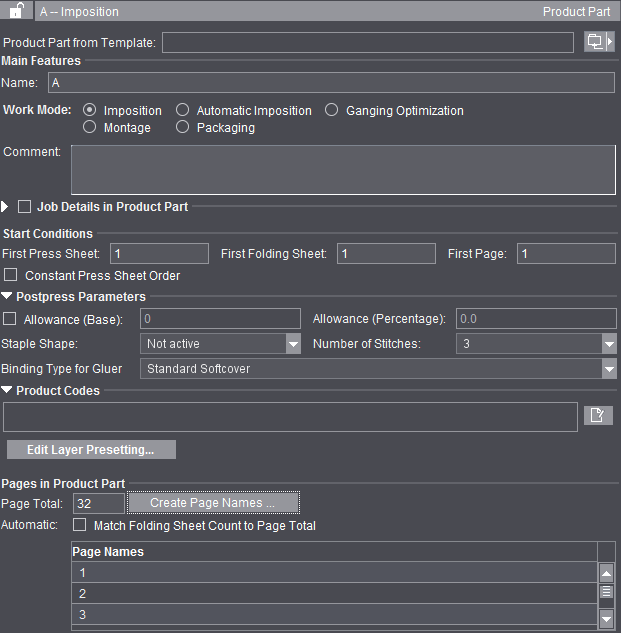621x633 pixels.
Task: Toggle the Allowance (Base) checkbox
Action: click(x=10, y=319)
